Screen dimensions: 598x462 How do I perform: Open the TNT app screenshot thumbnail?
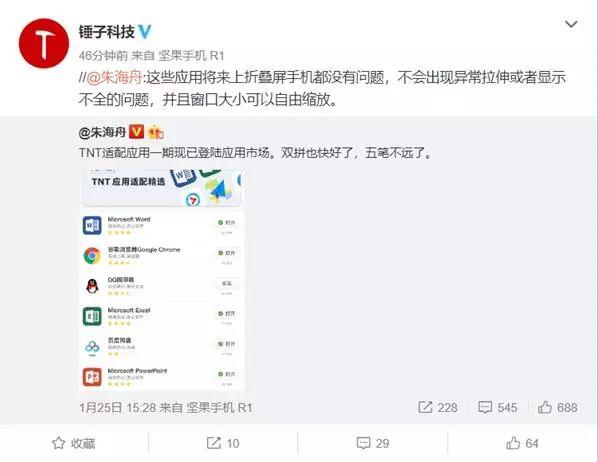coord(162,280)
